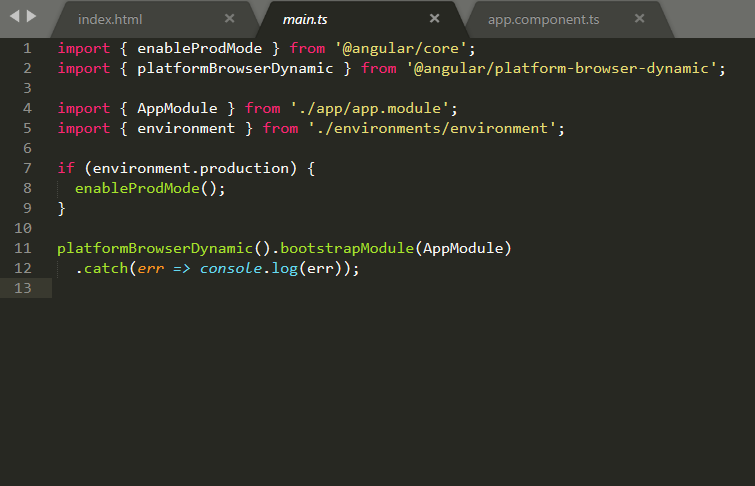The height and width of the screenshot is (486, 755).
Task: Click 'console' on line 12
Action: (x=231, y=268)
